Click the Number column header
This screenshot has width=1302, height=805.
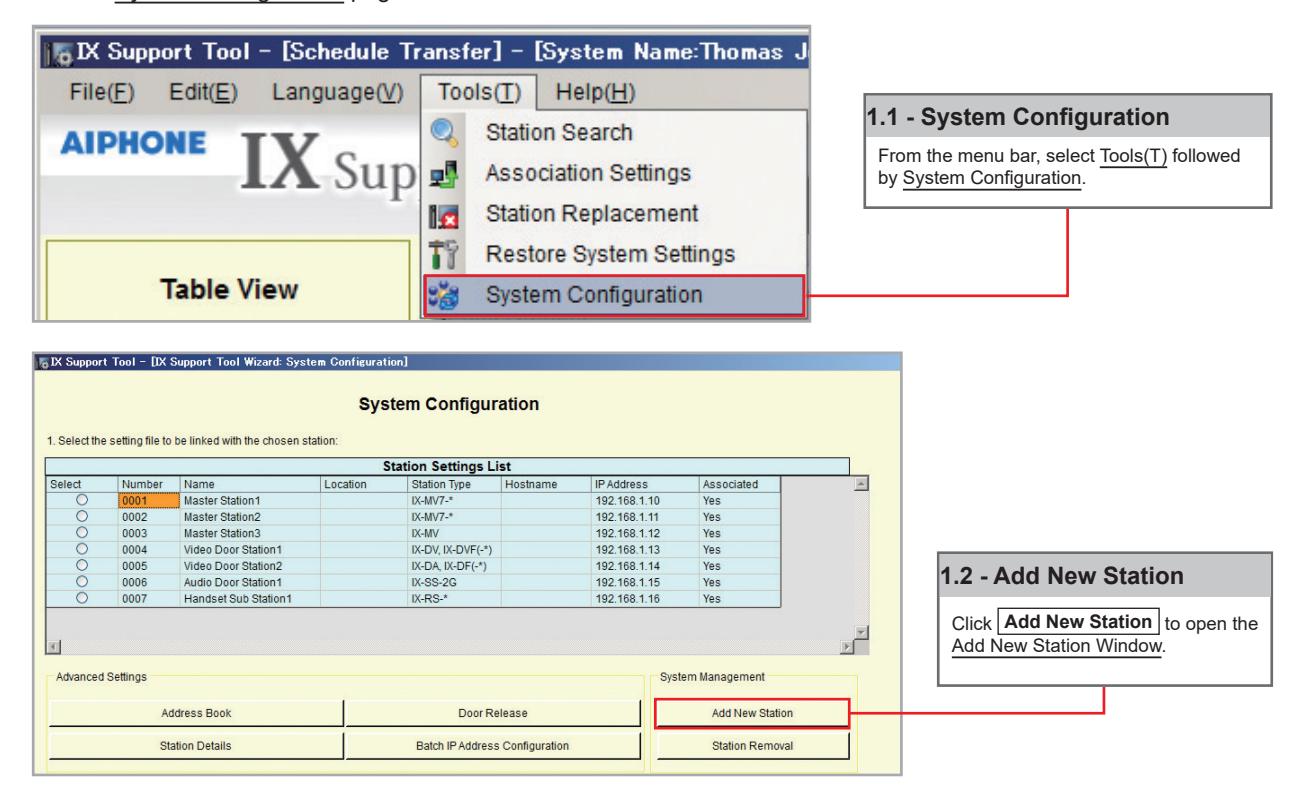click(x=149, y=484)
